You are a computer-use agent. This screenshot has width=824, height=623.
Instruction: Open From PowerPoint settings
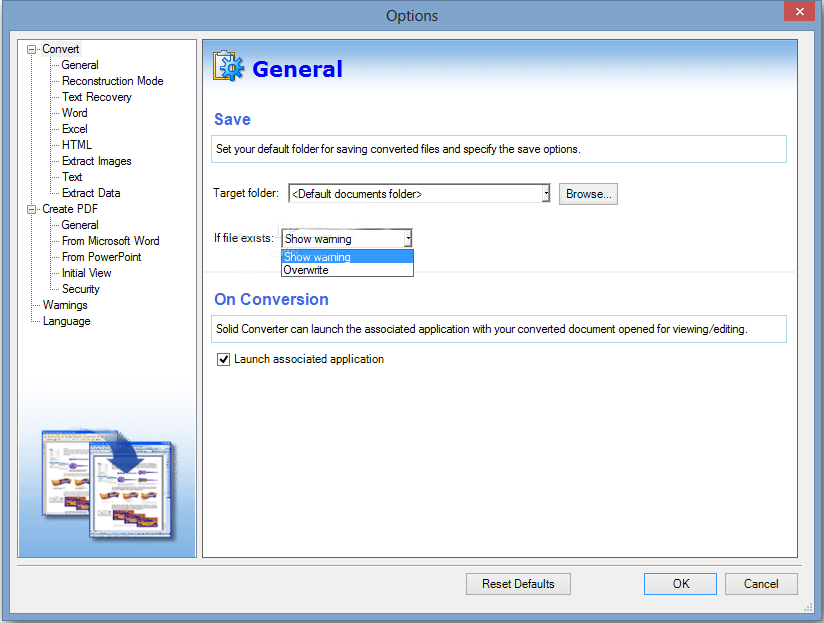pos(101,257)
